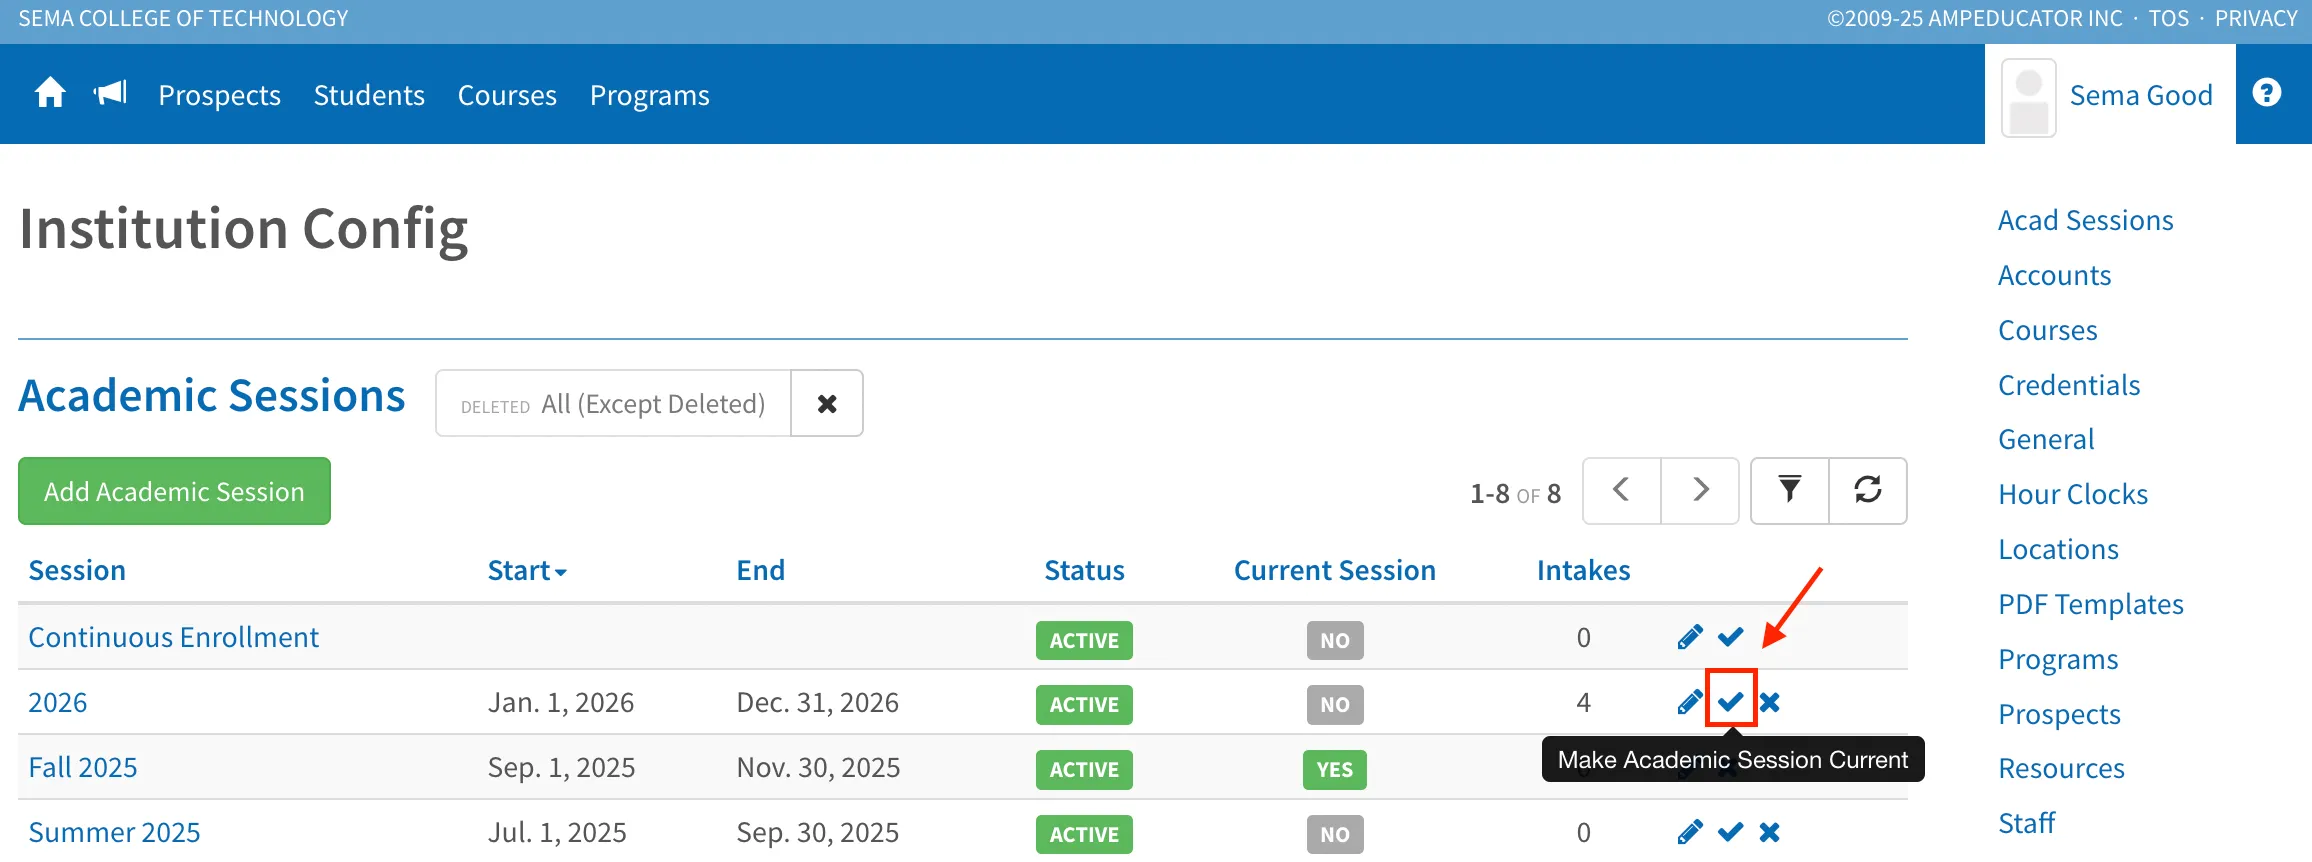Screen dimensions: 2312x862
Task: Edit the Continuous Enrollment session
Action: point(1690,637)
